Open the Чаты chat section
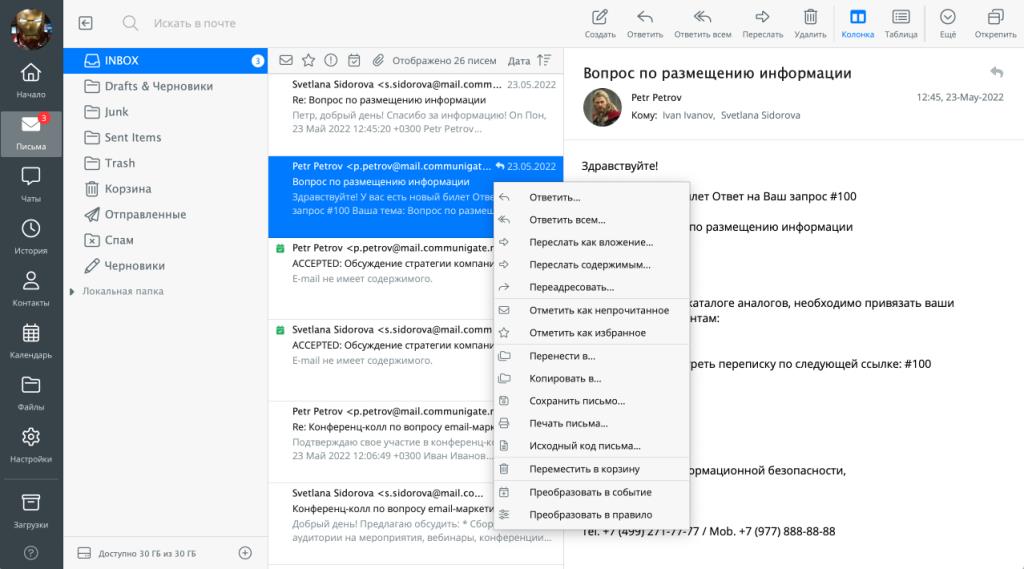 pos(31,184)
